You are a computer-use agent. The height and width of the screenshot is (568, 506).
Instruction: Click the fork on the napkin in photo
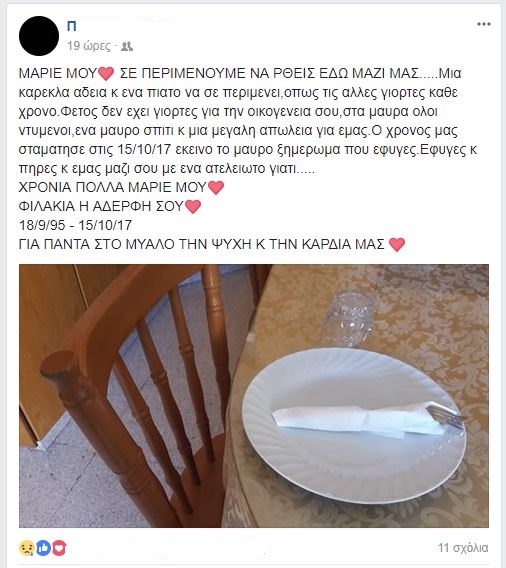click(446, 415)
